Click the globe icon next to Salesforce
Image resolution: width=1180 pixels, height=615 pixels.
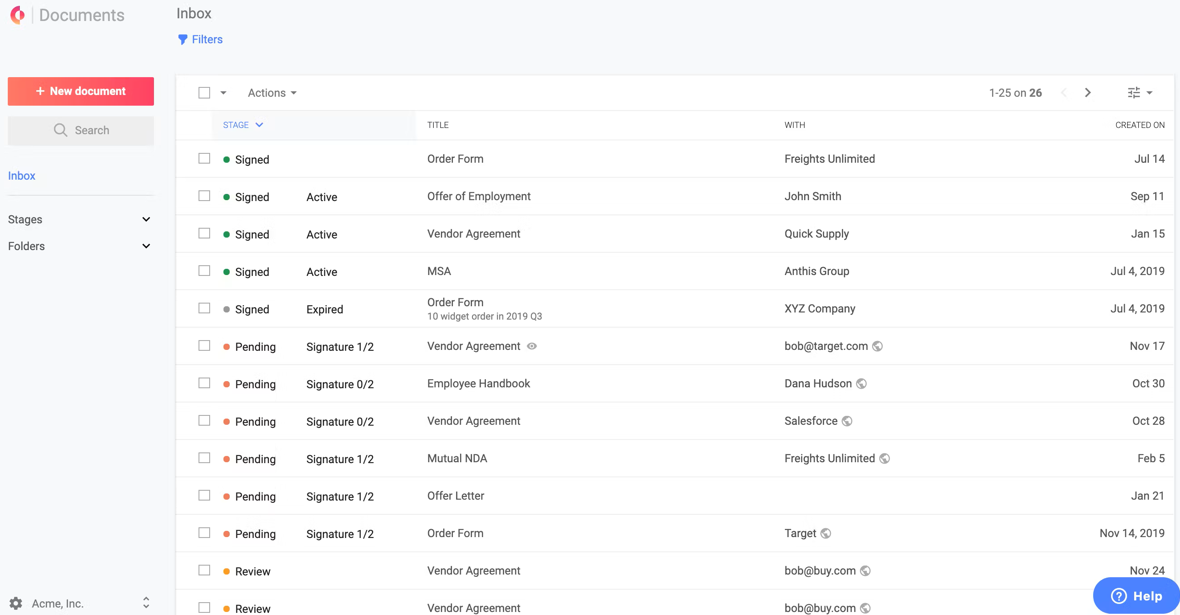coord(847,421)
